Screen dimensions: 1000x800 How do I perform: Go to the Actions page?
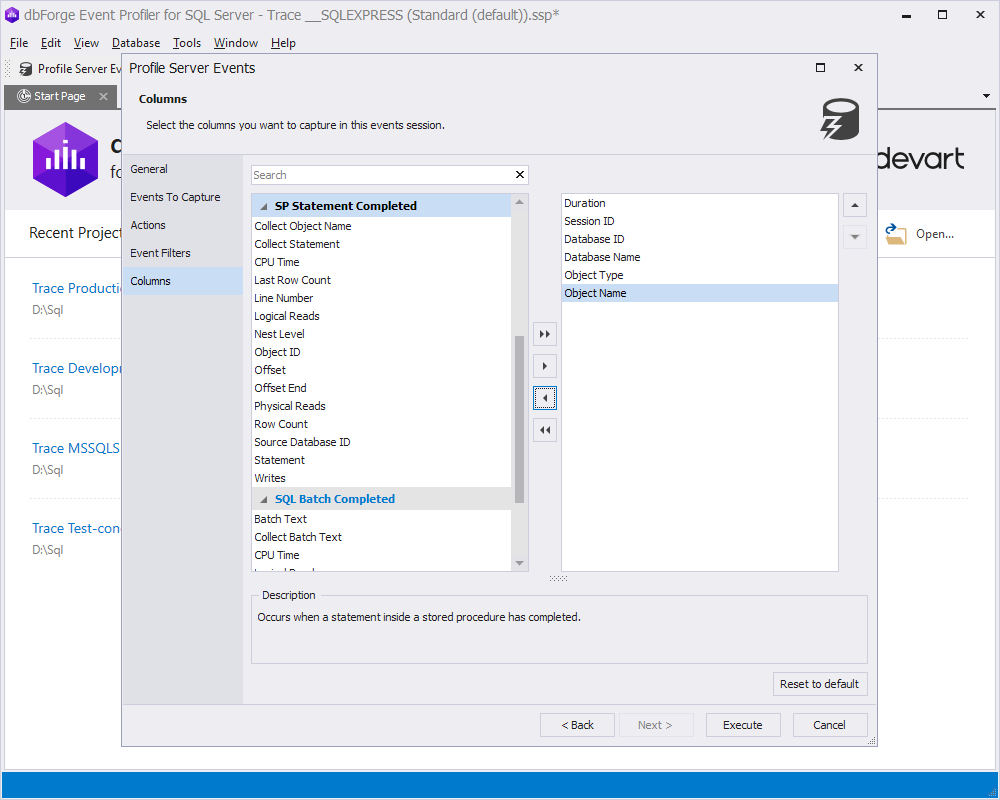pos(182,225)
